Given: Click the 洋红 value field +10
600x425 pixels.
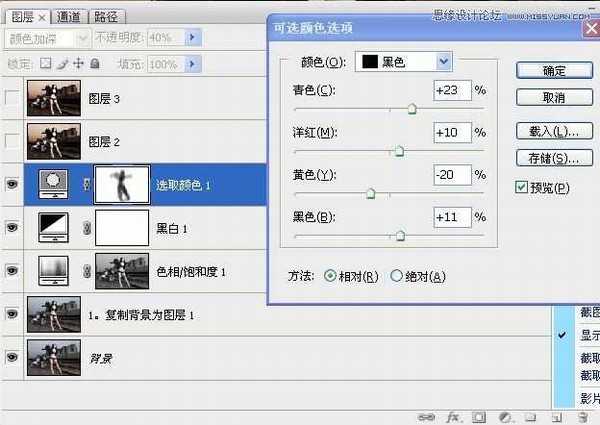Looking at the screenshot, I should pos(452,133).
